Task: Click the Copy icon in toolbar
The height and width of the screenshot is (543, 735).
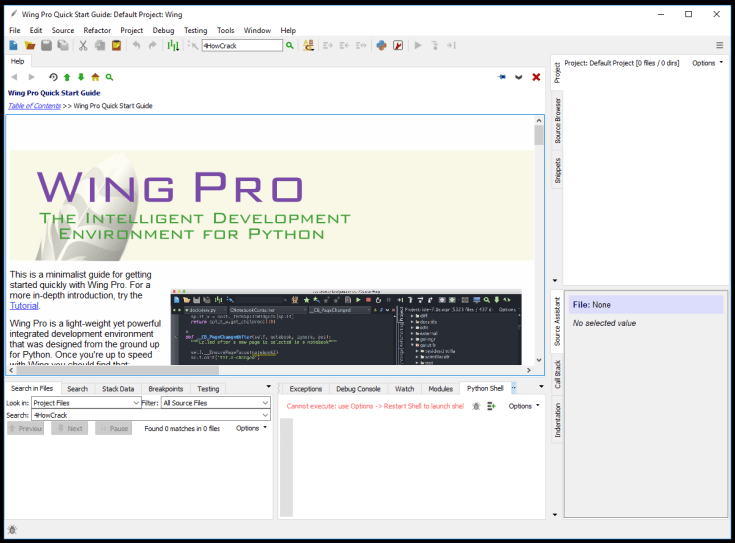Action: [100, 45]
